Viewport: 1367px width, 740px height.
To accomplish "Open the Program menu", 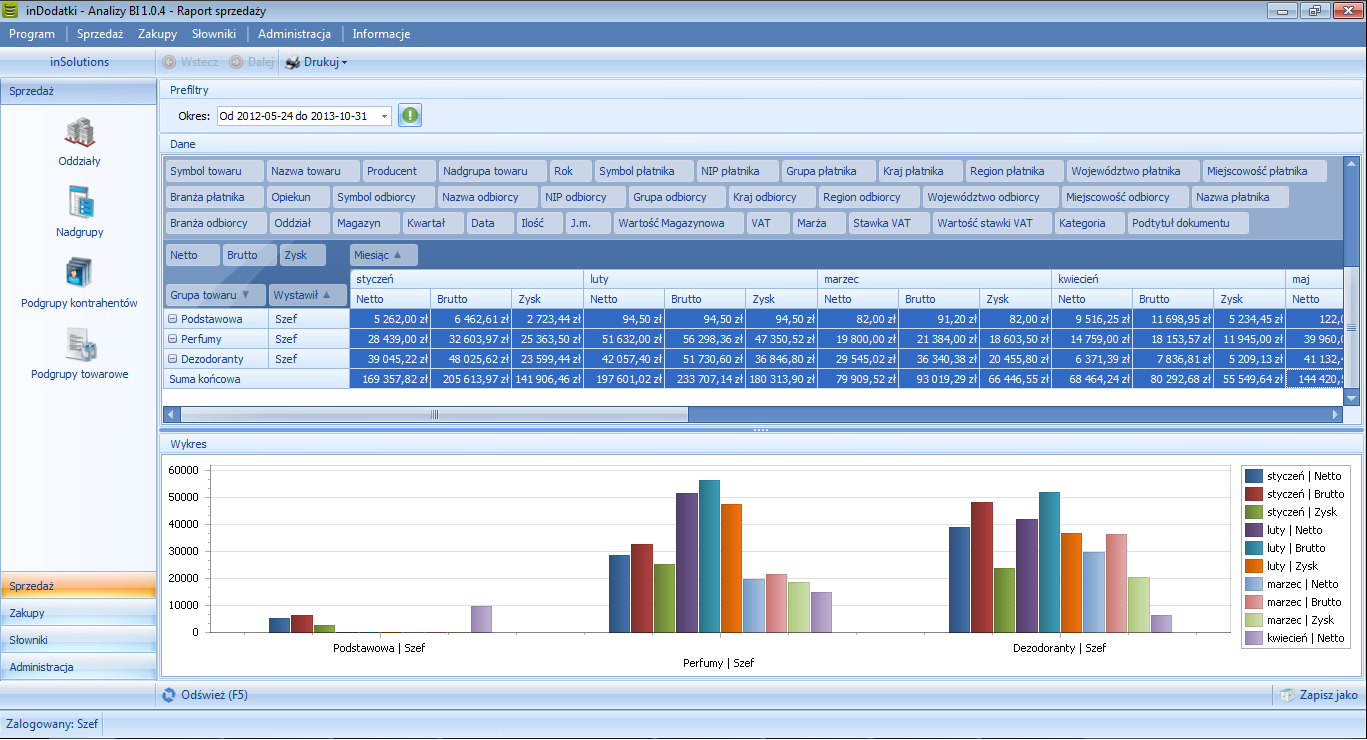I will tap(32, 34).
